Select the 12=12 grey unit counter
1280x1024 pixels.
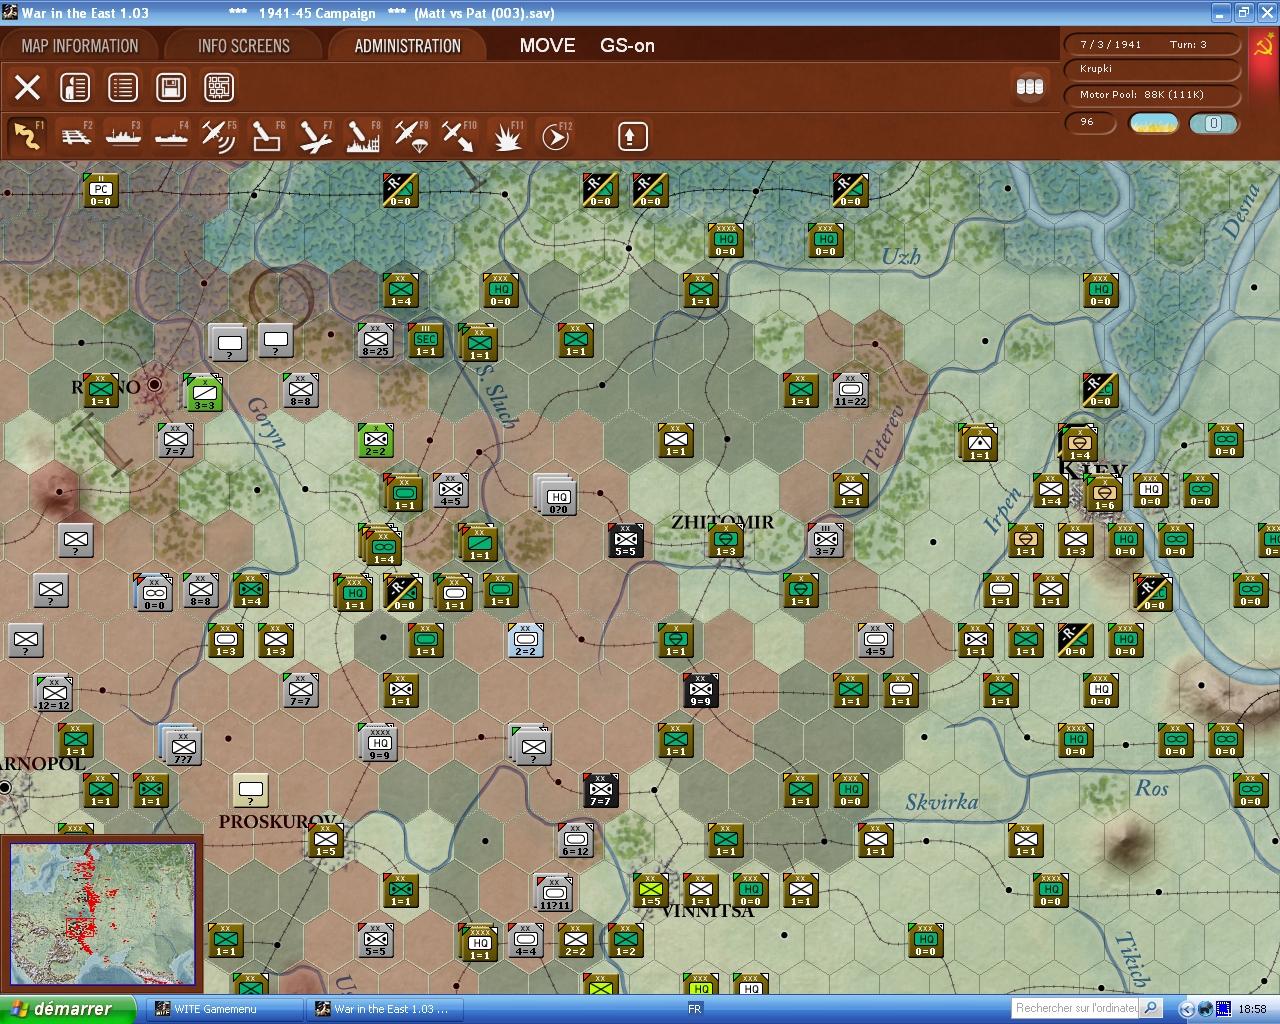point(54,693)
